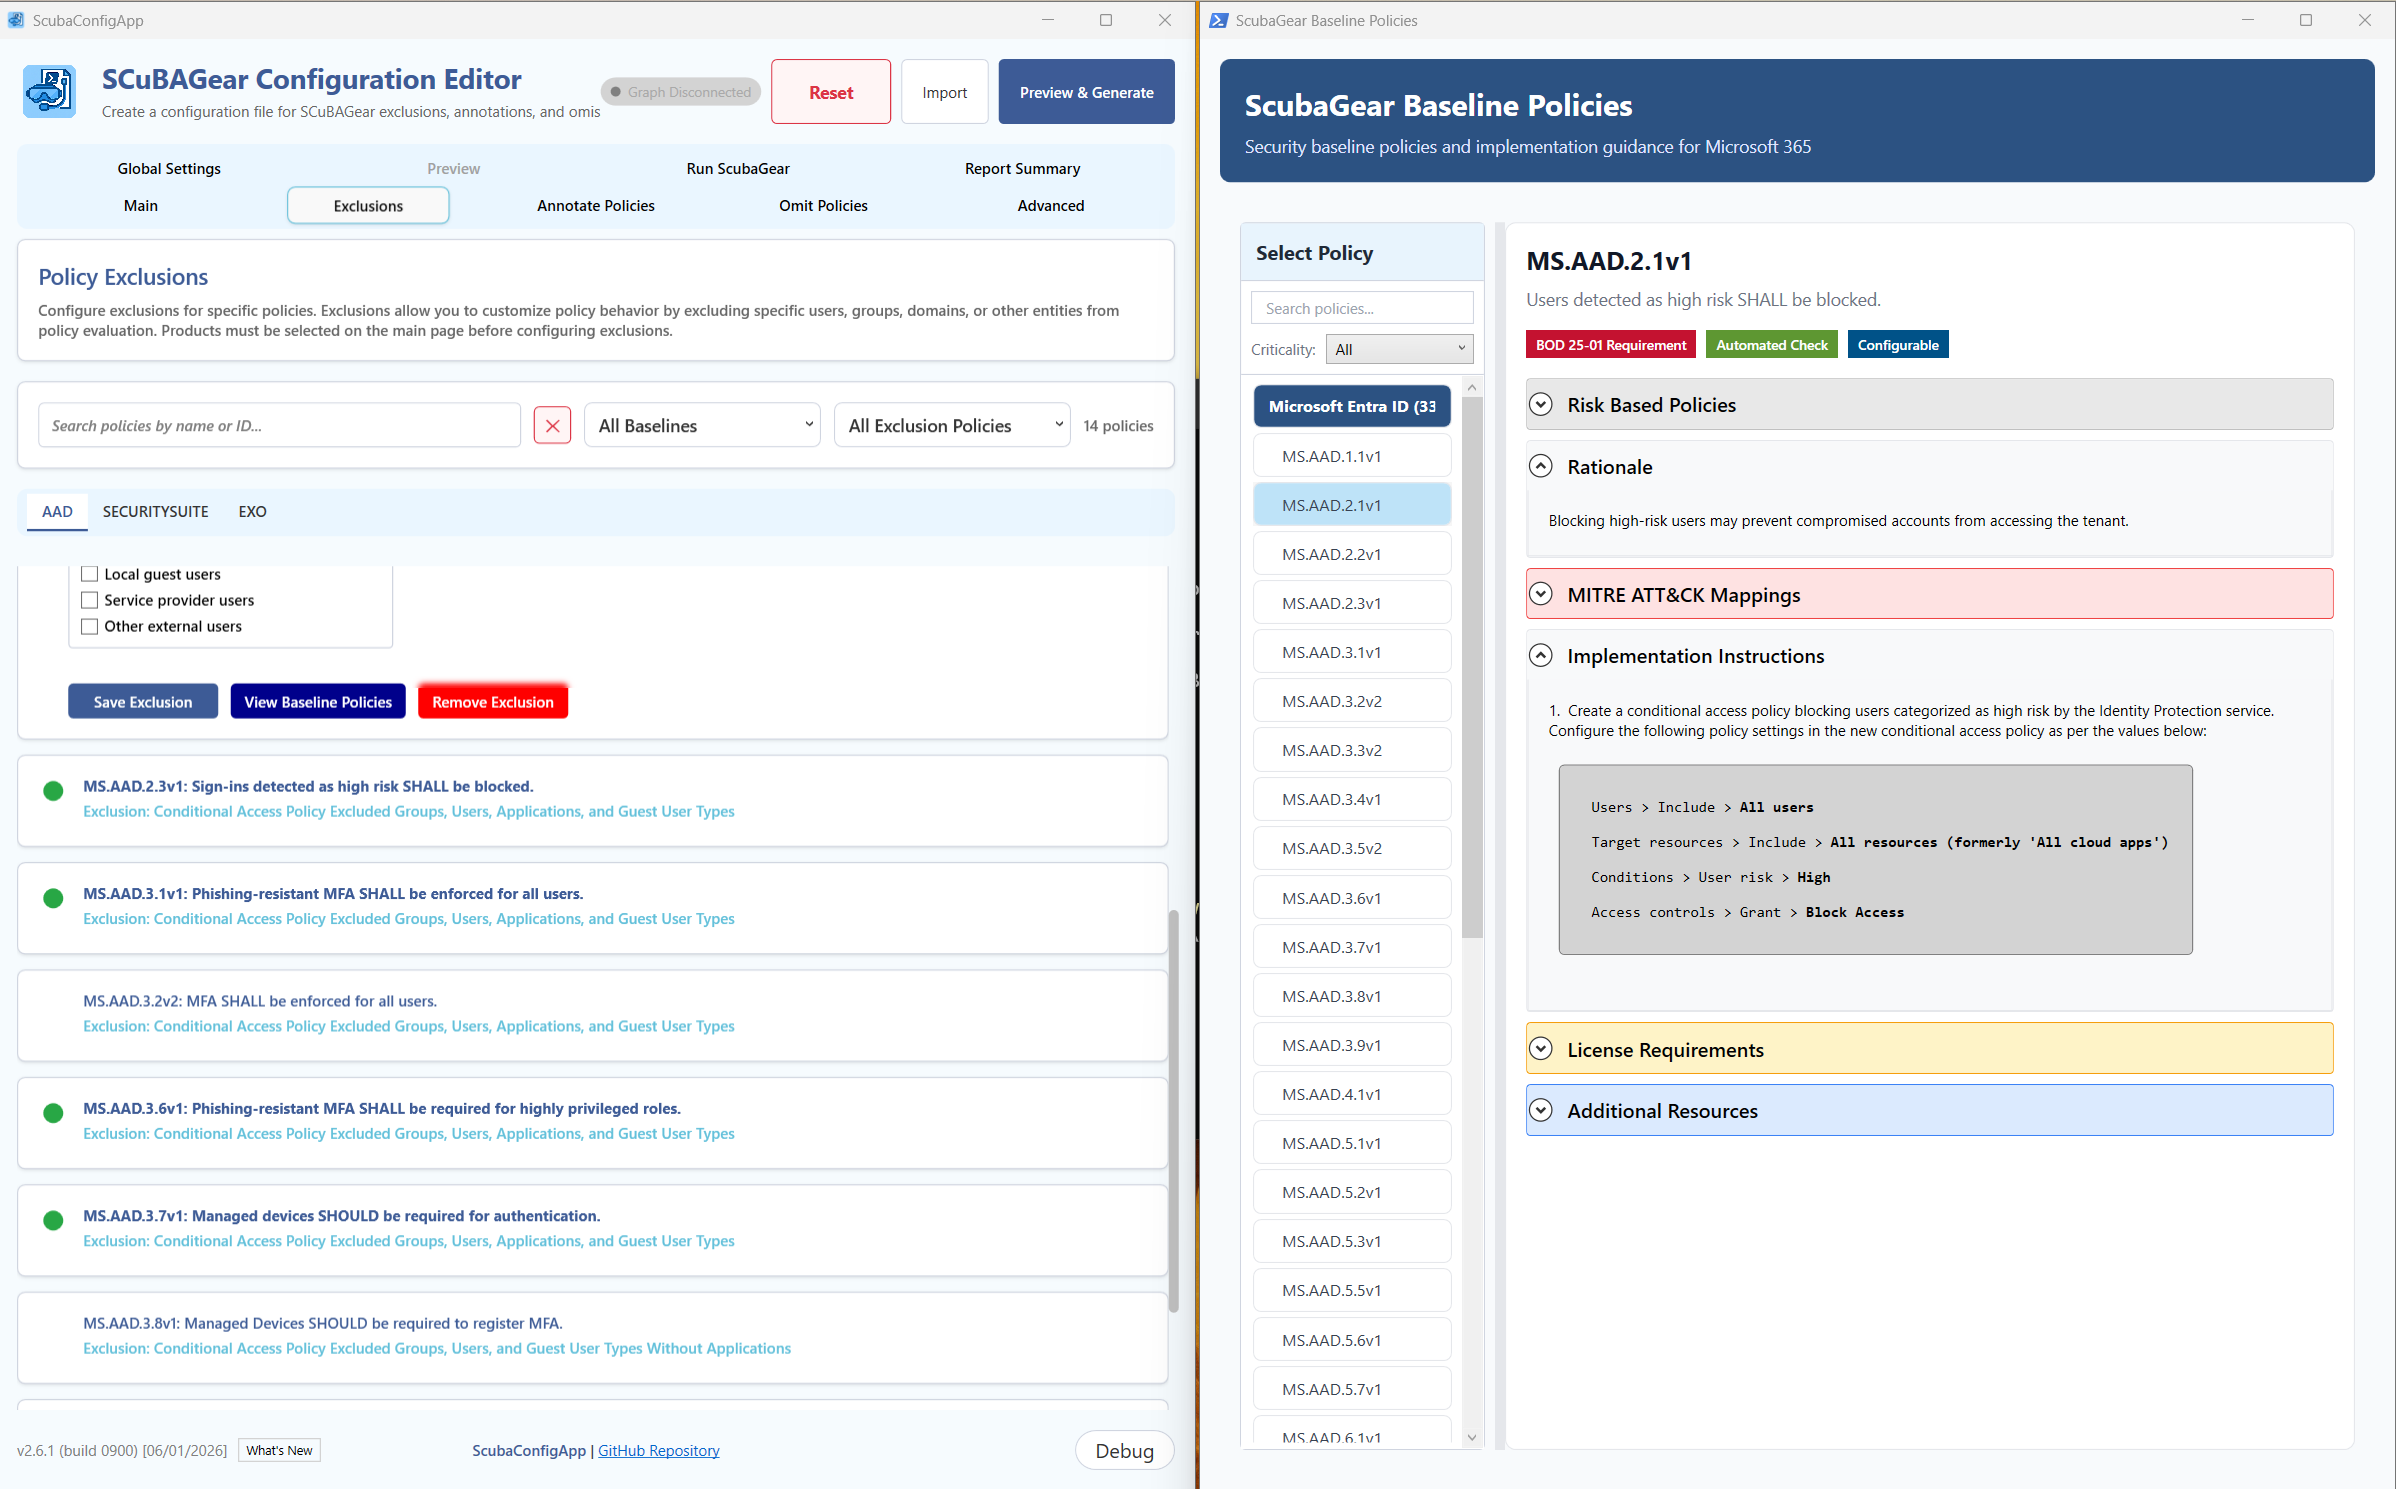Select the AAD product tab
This screenshot has height=1489, width=2396.
click(x=57, y=511)
